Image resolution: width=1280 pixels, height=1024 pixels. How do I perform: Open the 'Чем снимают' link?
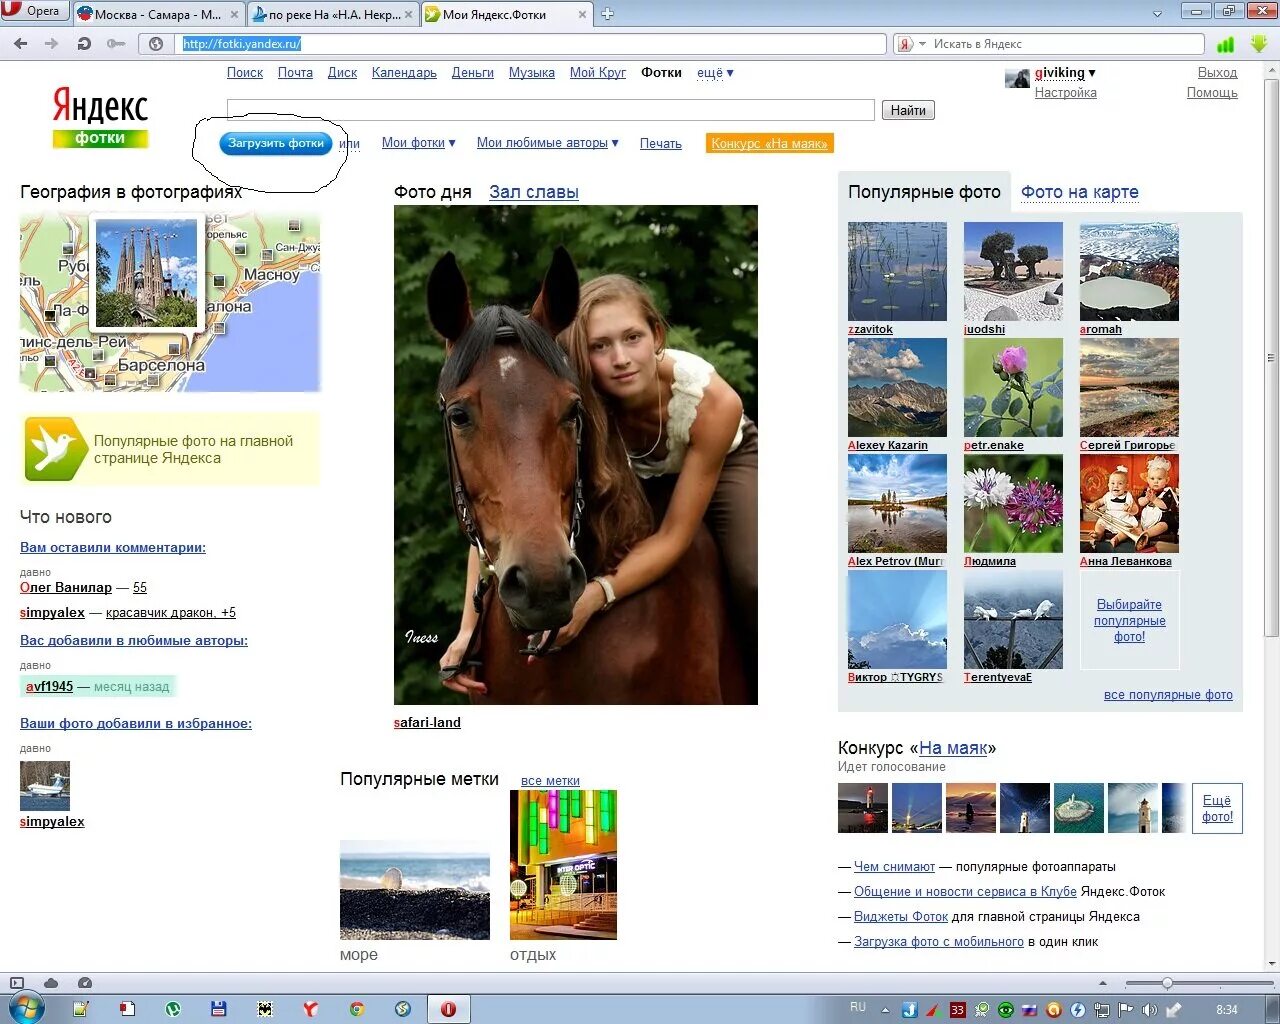[894, 867]
